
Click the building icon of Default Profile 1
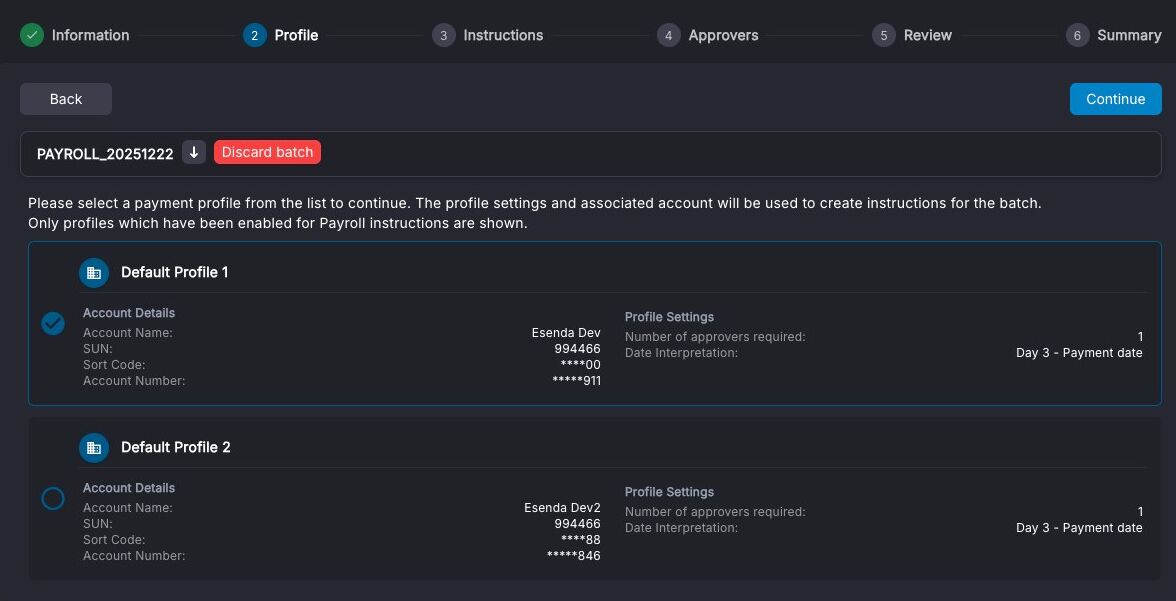click(x=94, y=272)
